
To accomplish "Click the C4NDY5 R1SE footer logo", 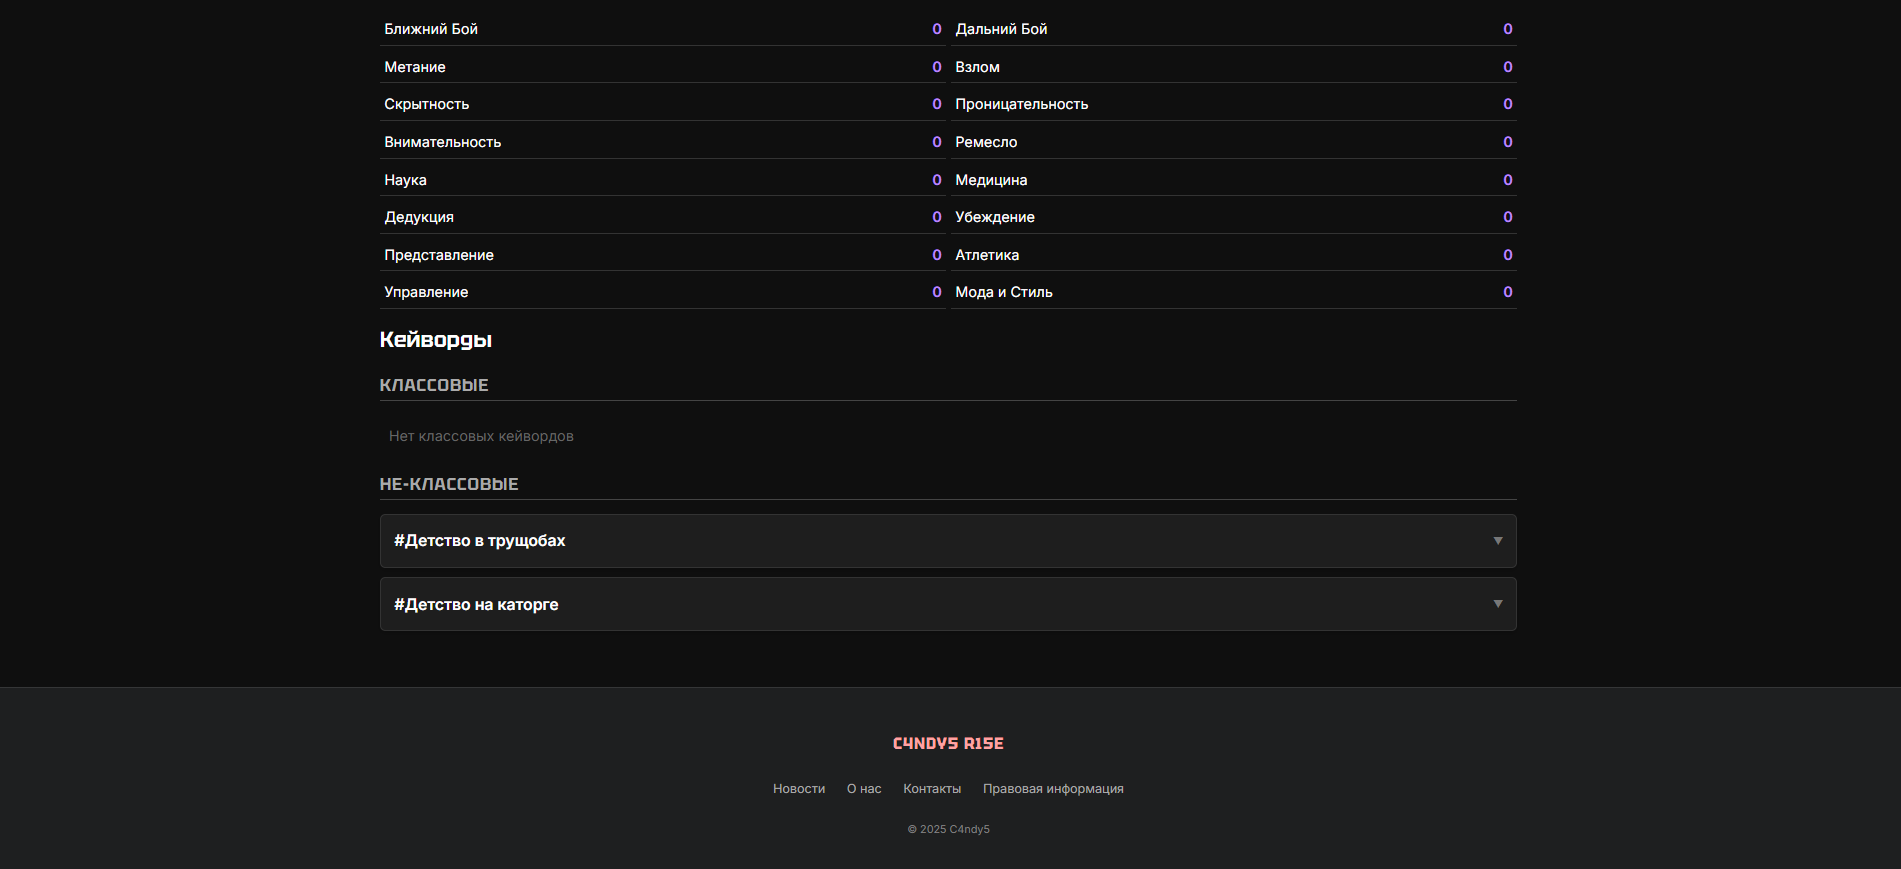I will click(x=948, y=743).
